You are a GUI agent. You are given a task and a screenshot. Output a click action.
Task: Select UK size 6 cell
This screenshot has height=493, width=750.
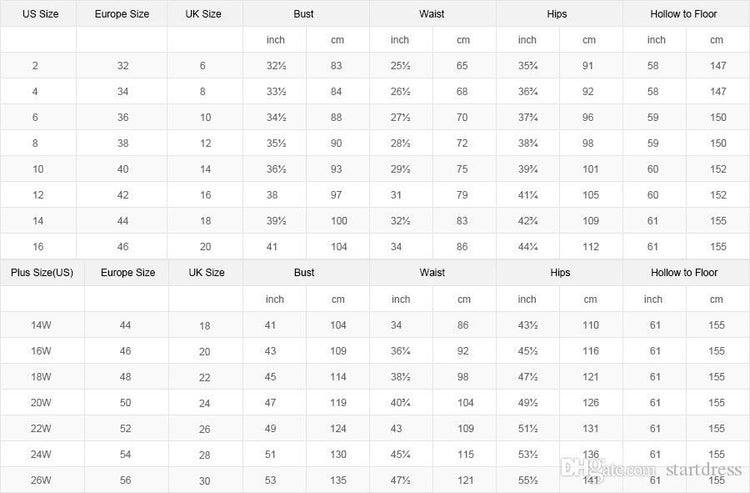[203, 66]
